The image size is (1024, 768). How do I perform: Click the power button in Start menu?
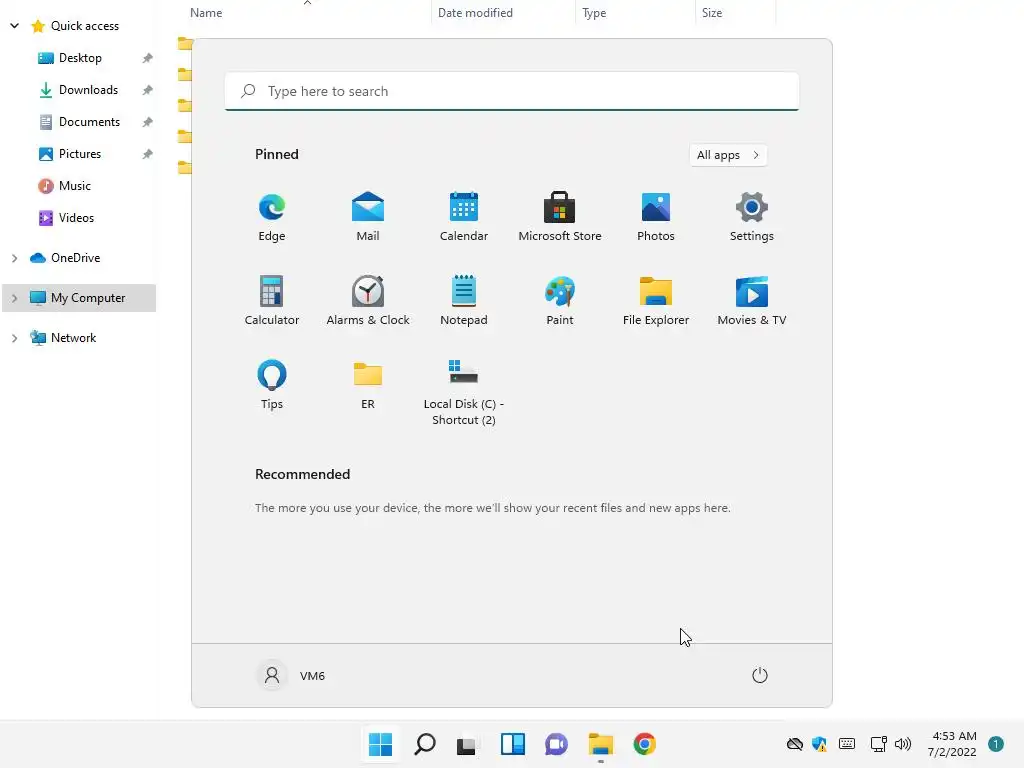[760, 675]
